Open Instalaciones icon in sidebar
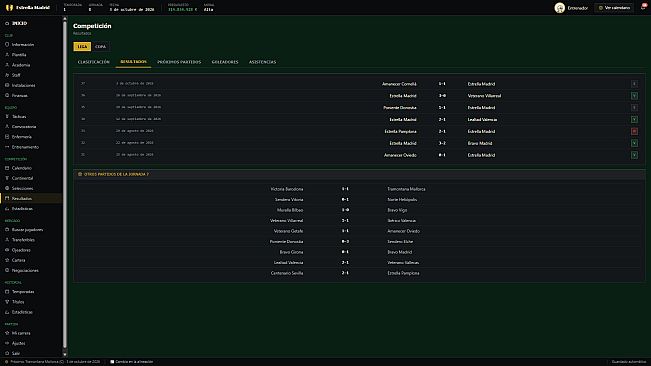The image size is (651, 366). pos(7,85)
